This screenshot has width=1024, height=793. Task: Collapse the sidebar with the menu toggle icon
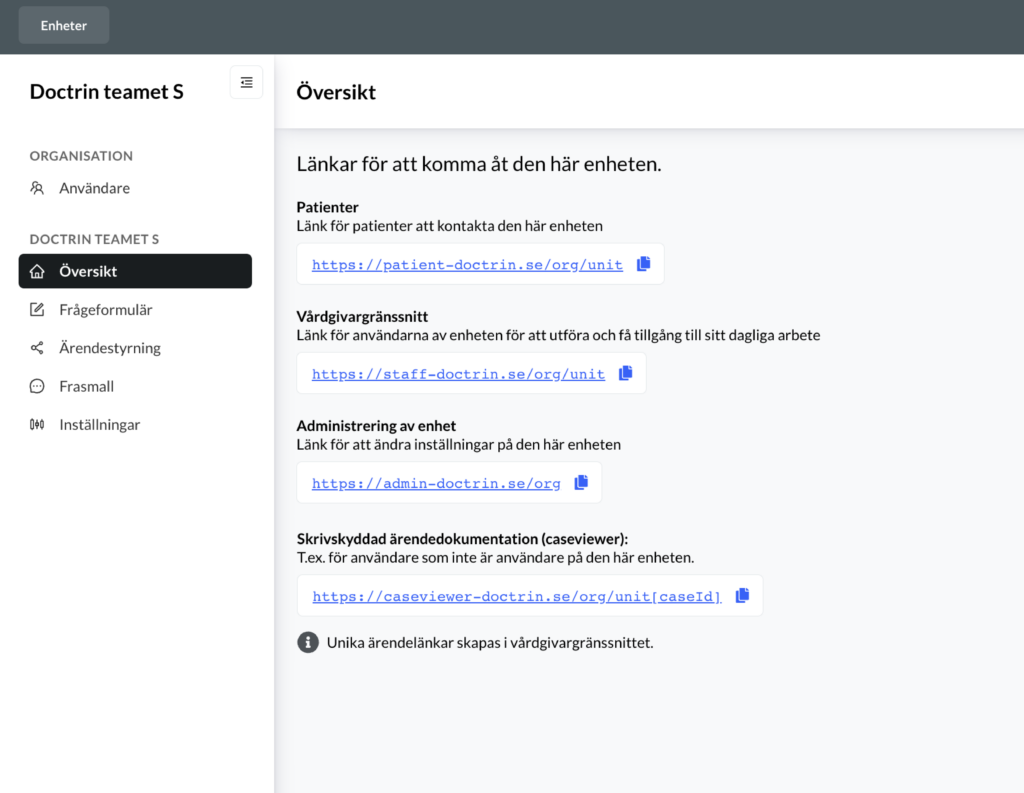tap(246, 82)
